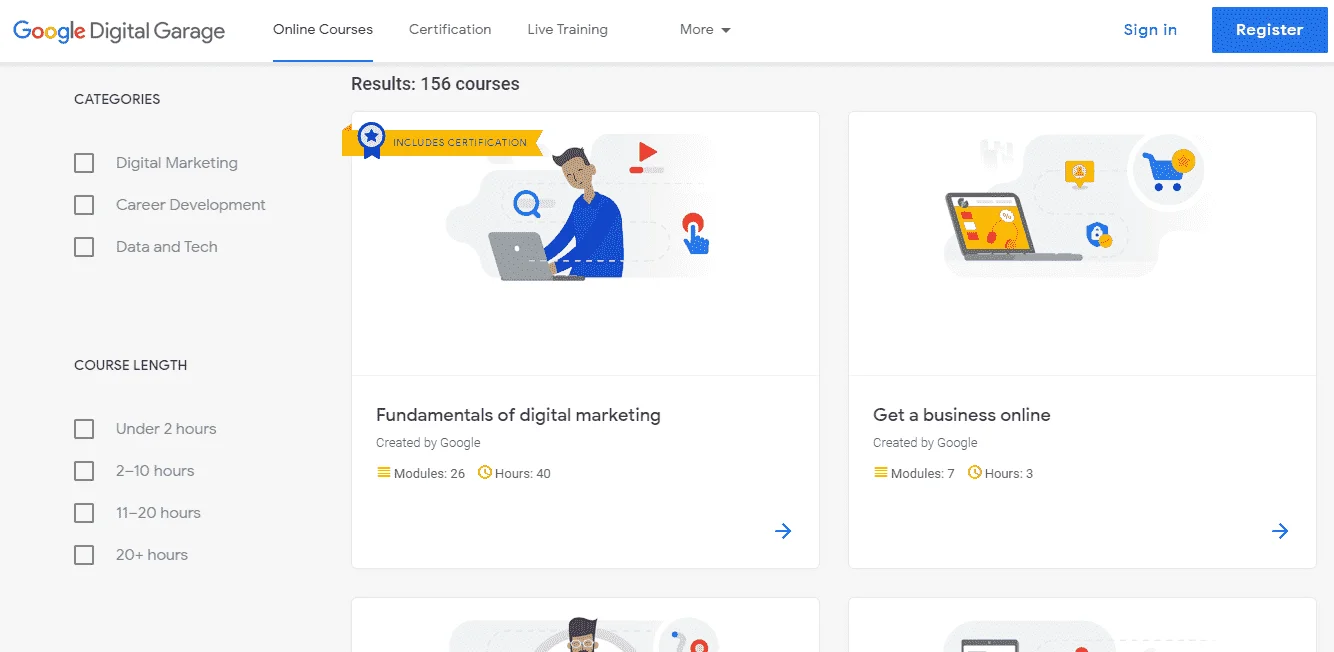Image resolution: width=1334 pixels, height=652 pixels.
Task: Click the Modules: 7 text
Action: click(923, 473)
